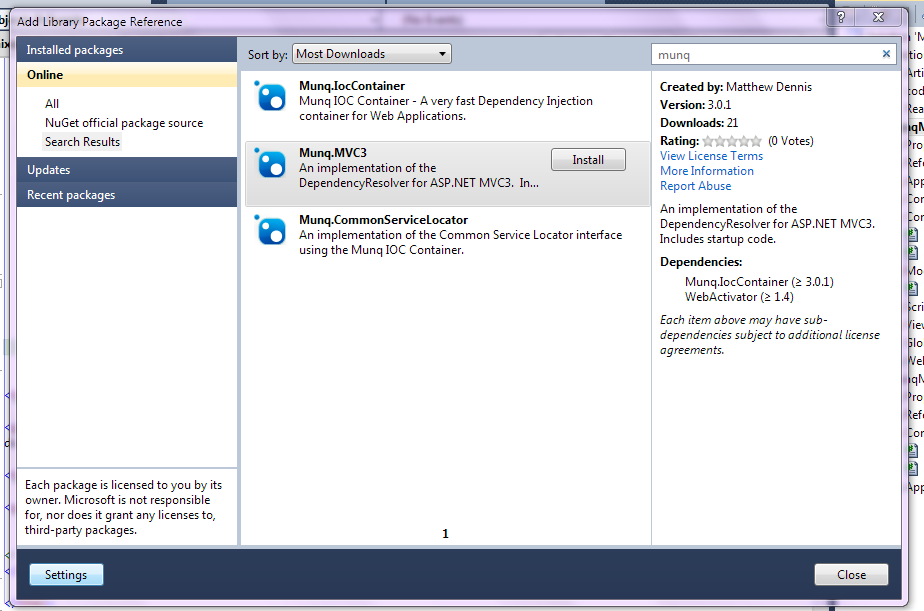
Task: Open the More Information link
Action: (707, 171)
